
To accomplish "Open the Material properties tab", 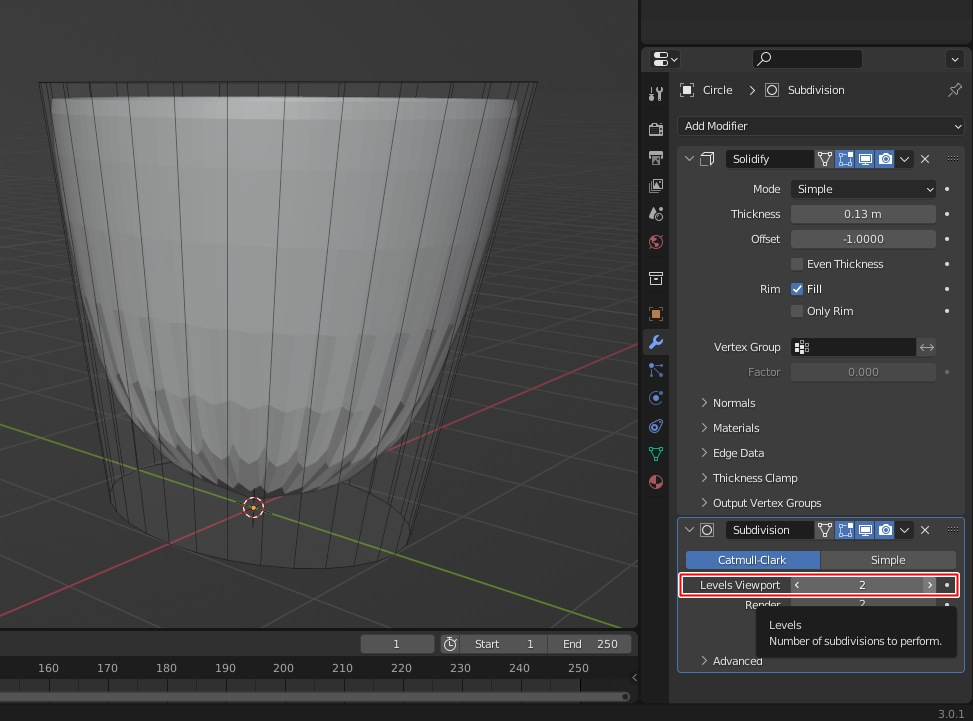I will pos(656,482).
